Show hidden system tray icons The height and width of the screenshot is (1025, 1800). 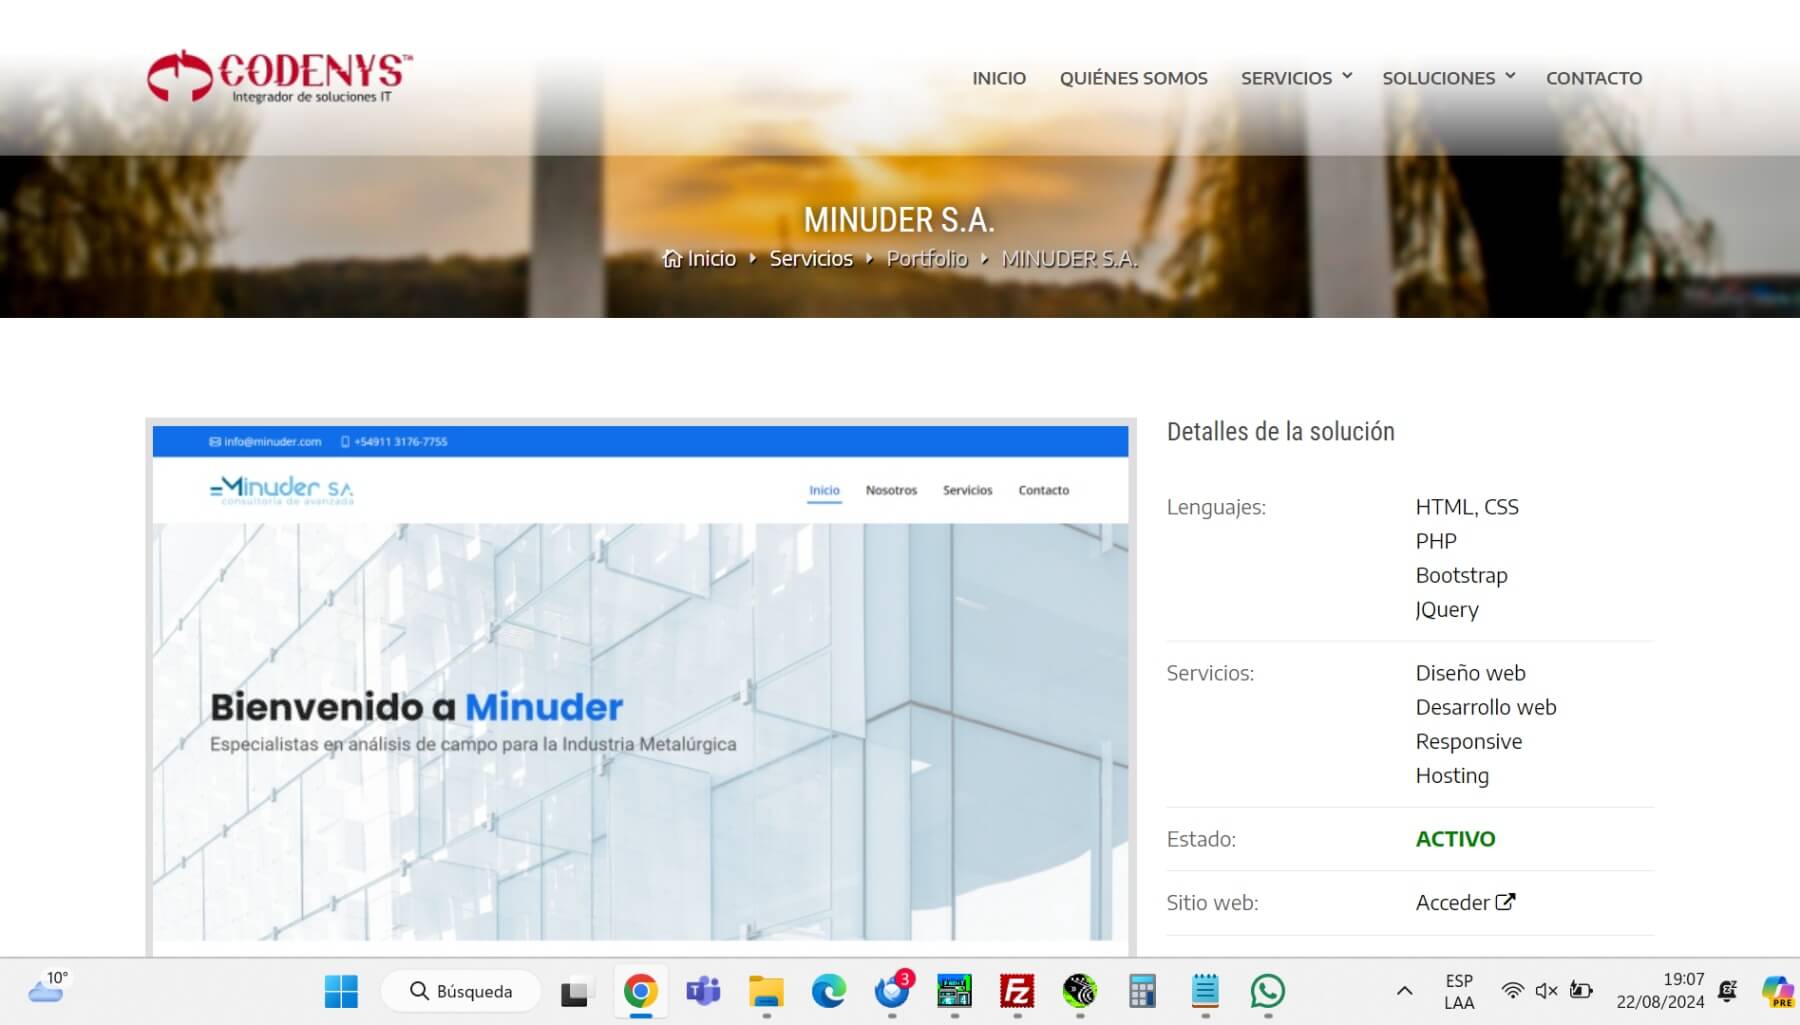[x=1404, y=991]
